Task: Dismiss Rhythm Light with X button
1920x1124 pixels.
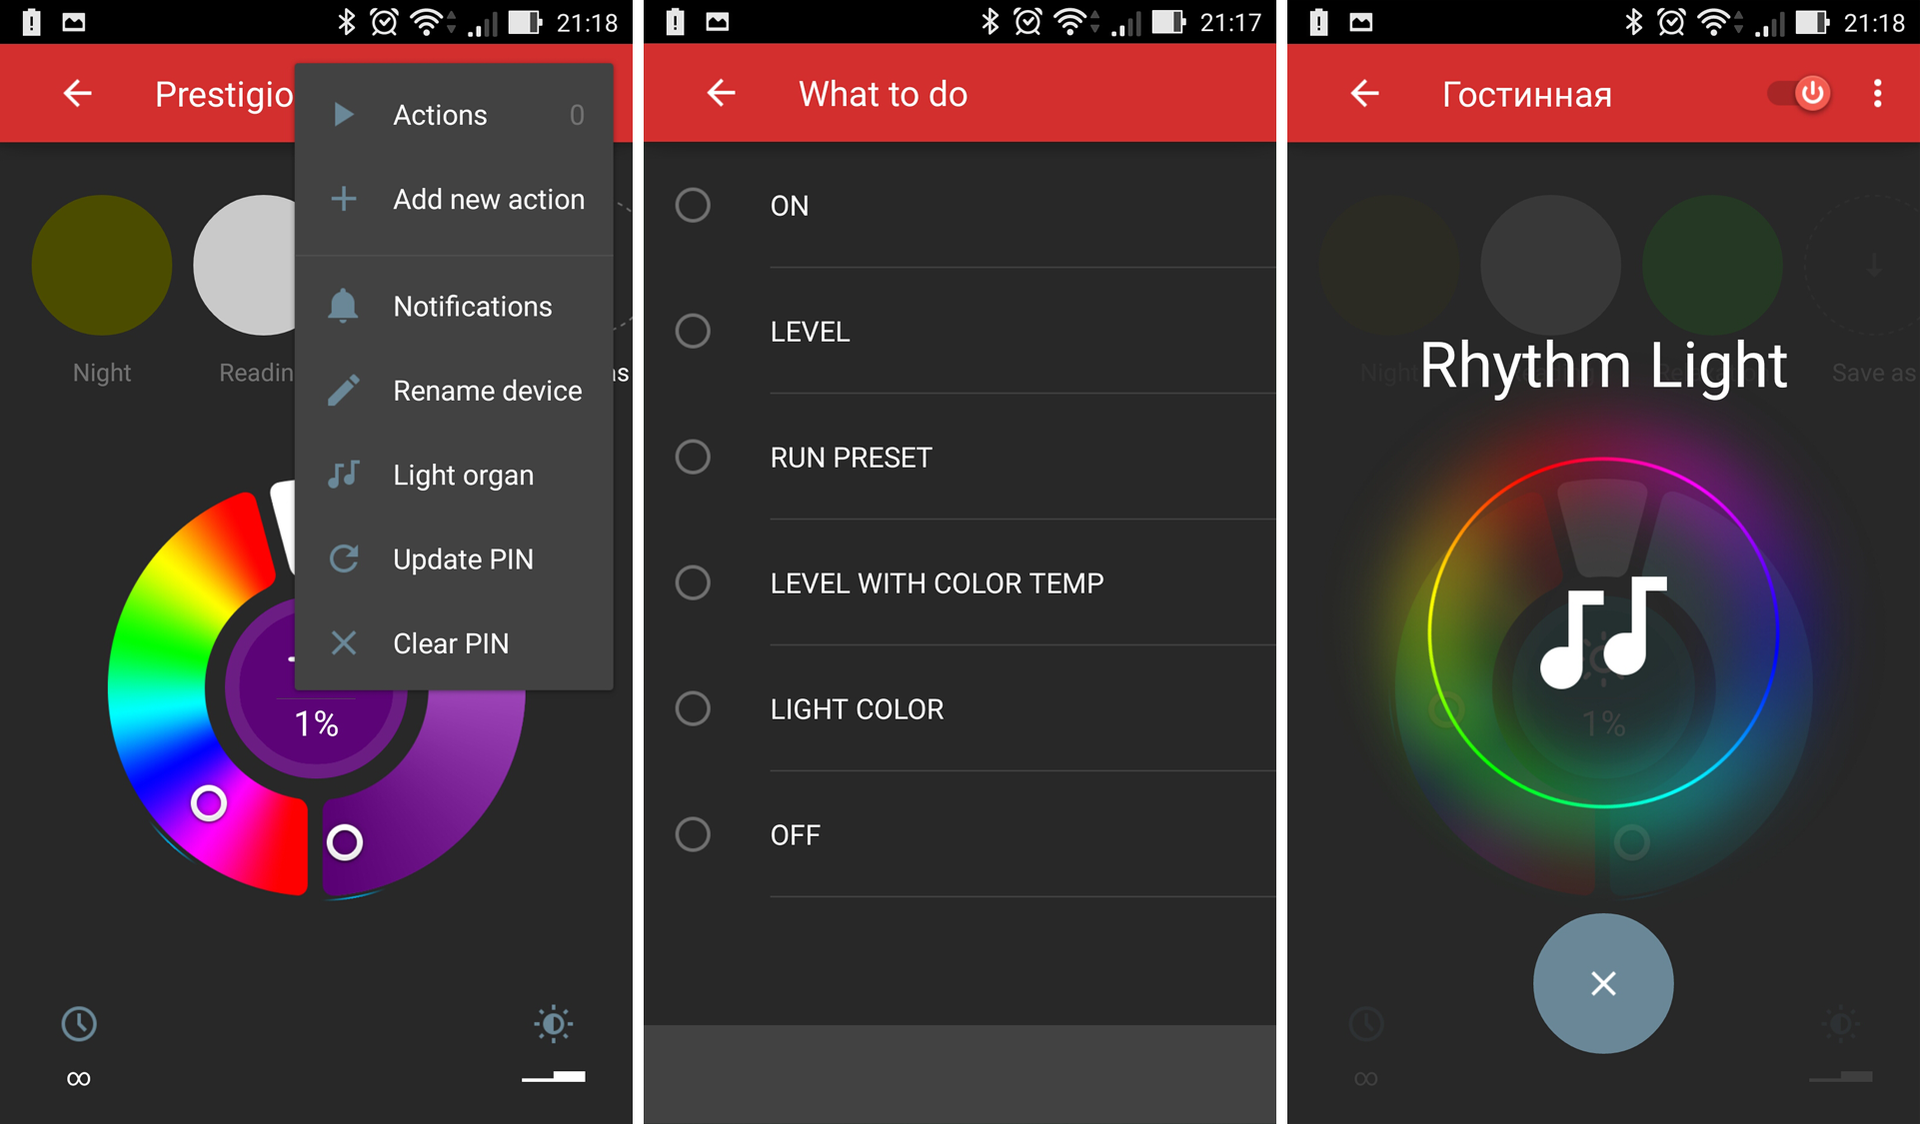Action: pos(1600,982)
